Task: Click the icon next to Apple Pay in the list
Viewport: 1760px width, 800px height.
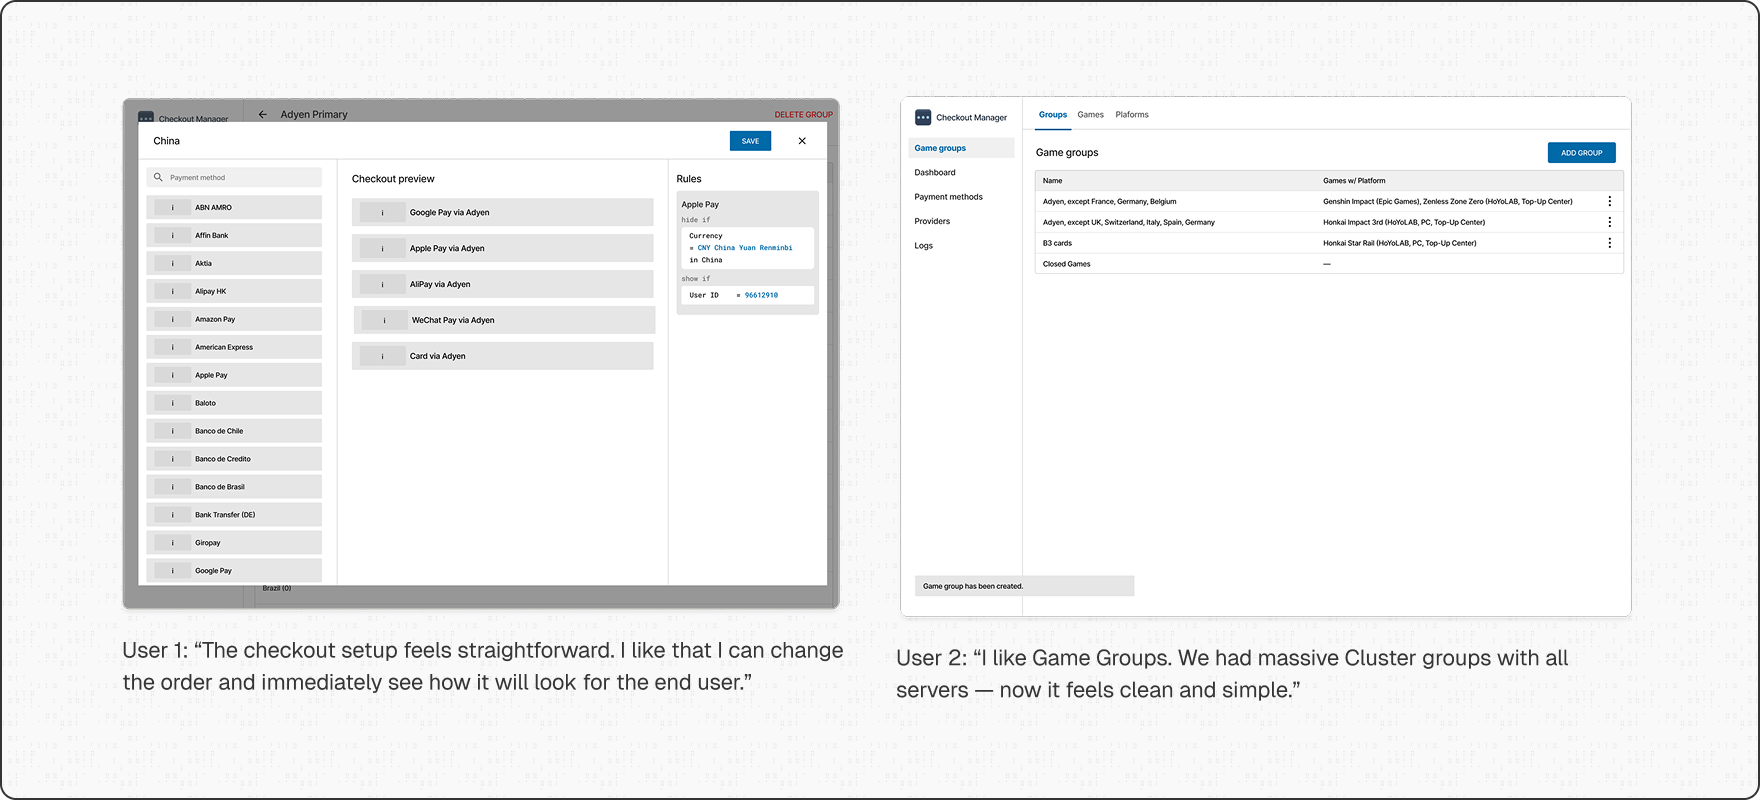Action: (173, 375)
